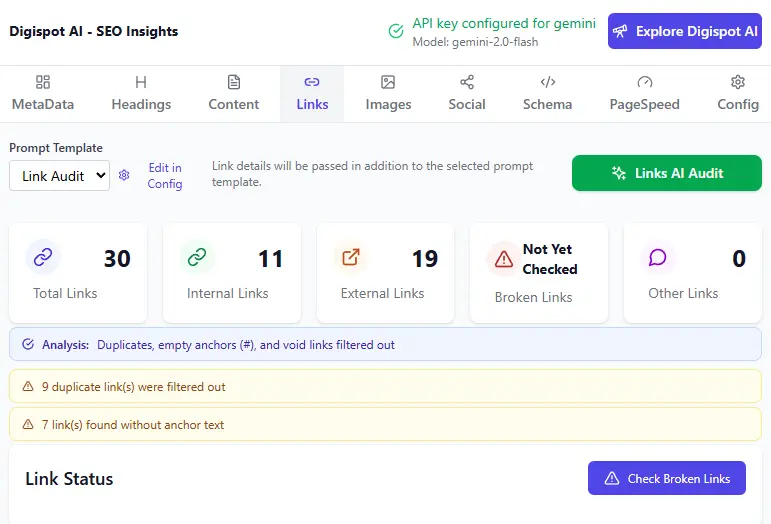Click the Internal Links green chain icon
The width and height of the screenshot is (771, 524).
coord(197,257)
